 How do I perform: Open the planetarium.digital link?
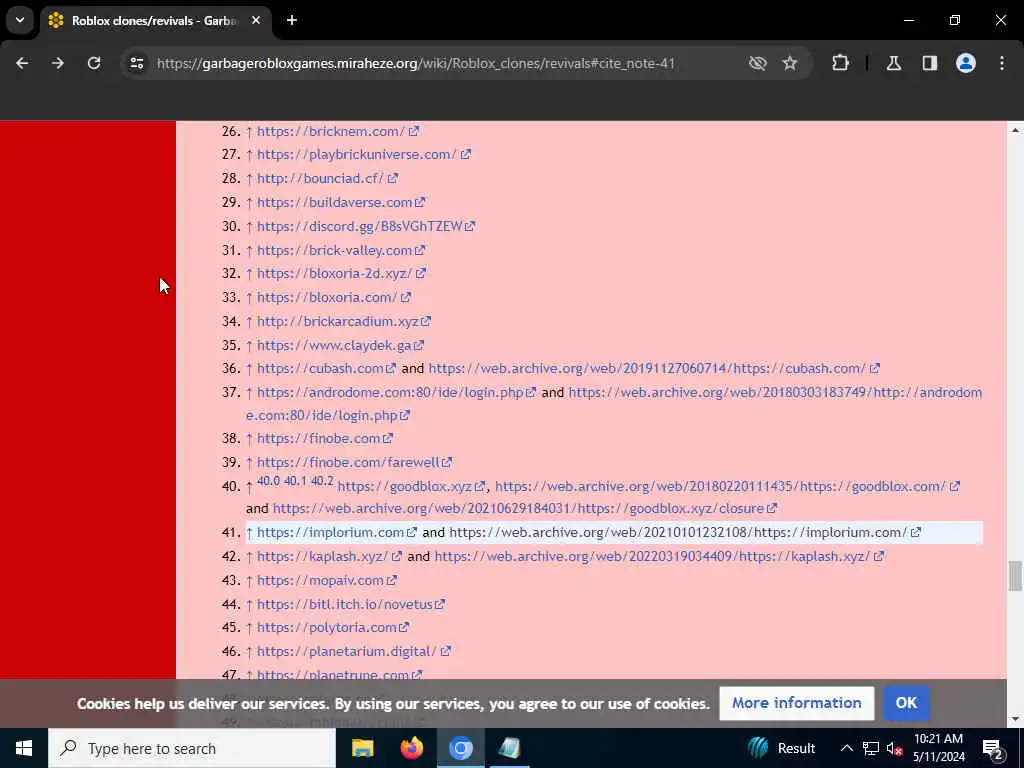point(347,652)
